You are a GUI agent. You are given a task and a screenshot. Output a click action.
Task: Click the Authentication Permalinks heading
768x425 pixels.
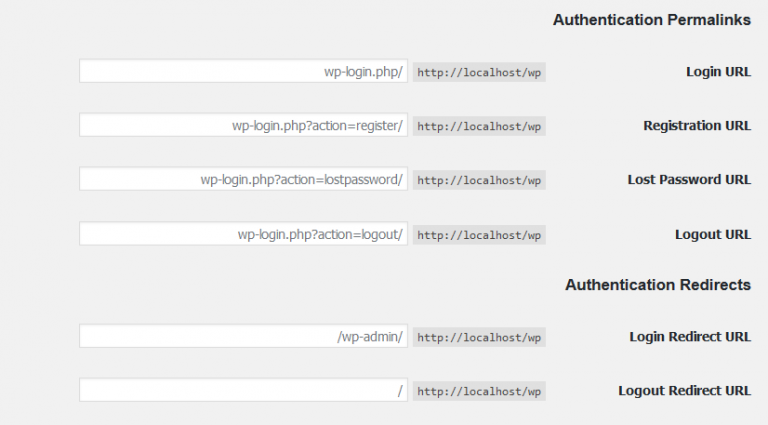point(652,20)
